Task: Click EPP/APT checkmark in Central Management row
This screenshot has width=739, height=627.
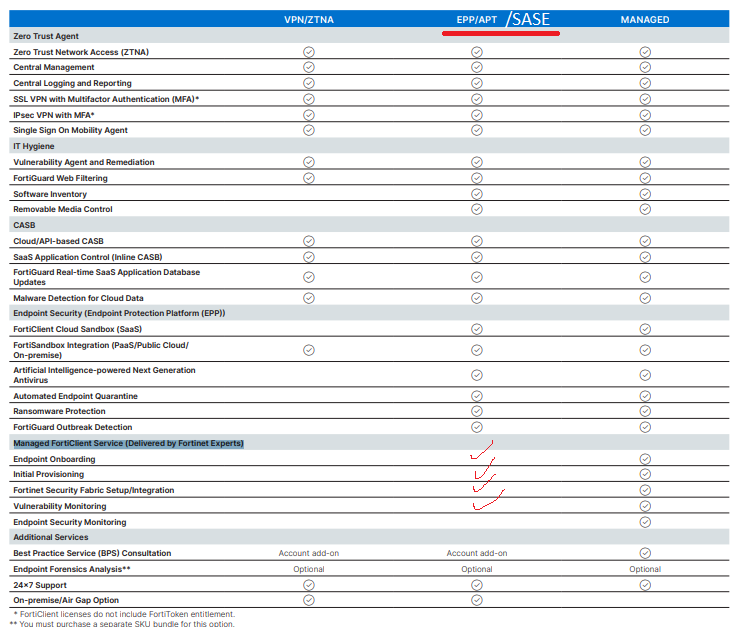Action: click(477, 67)
